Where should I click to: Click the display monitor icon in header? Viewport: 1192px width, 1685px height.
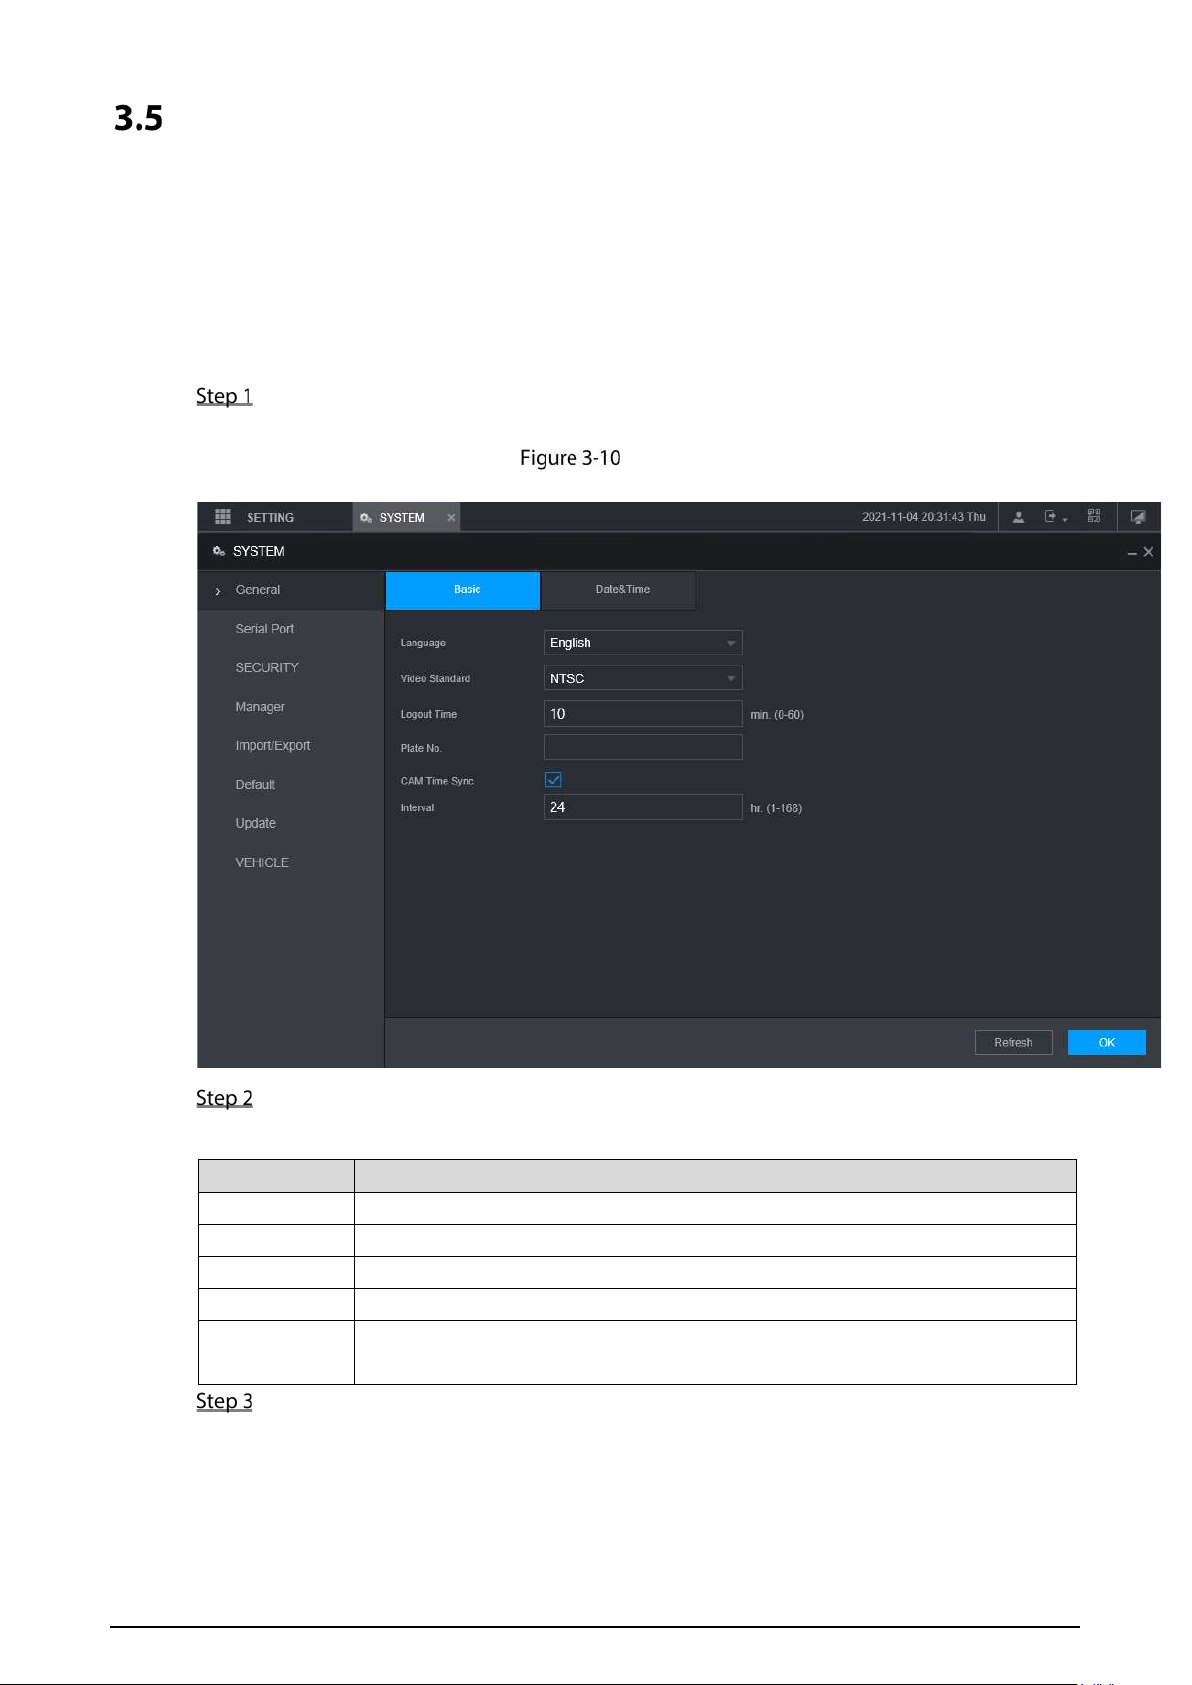pyautogui.click(x=1138, y=517)
